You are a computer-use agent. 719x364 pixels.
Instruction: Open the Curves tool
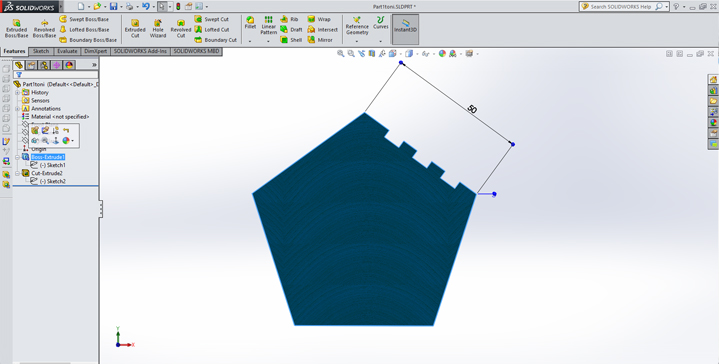[381, 23]
